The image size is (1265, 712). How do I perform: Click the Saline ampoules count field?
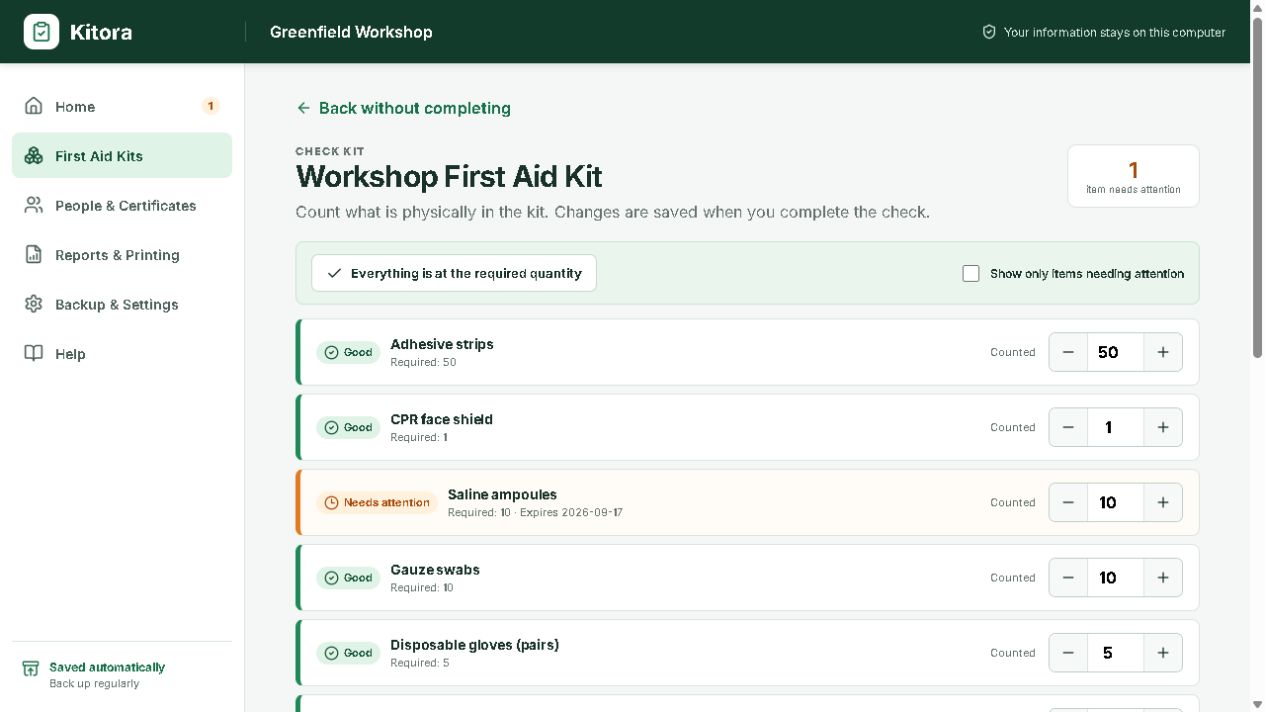coord(1115,502)
